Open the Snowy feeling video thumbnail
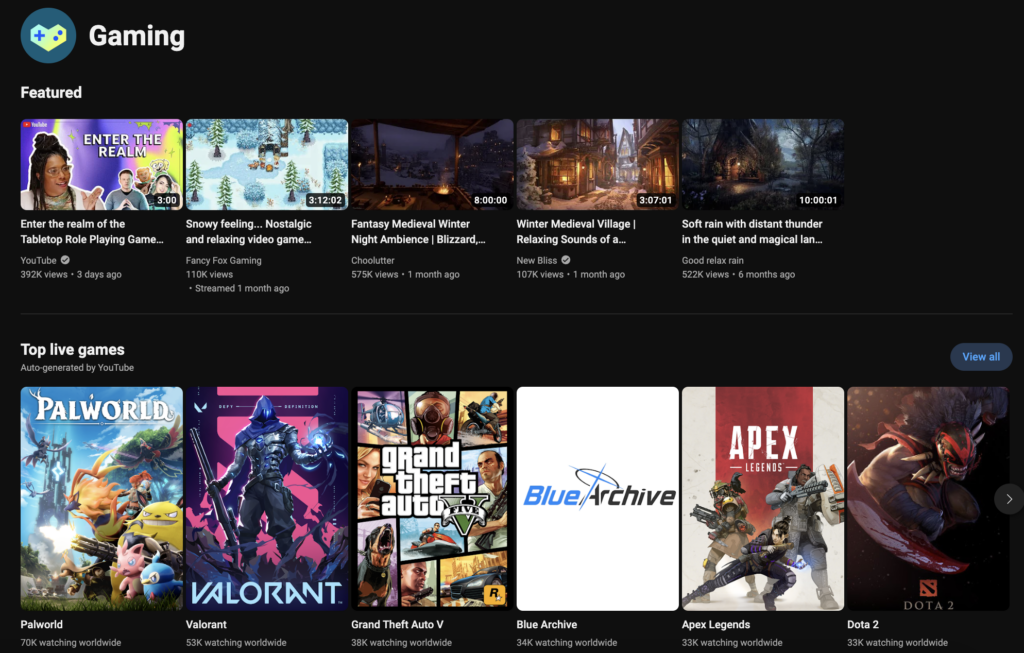This screenshot has height=653, width=1024. pos(267,165)
